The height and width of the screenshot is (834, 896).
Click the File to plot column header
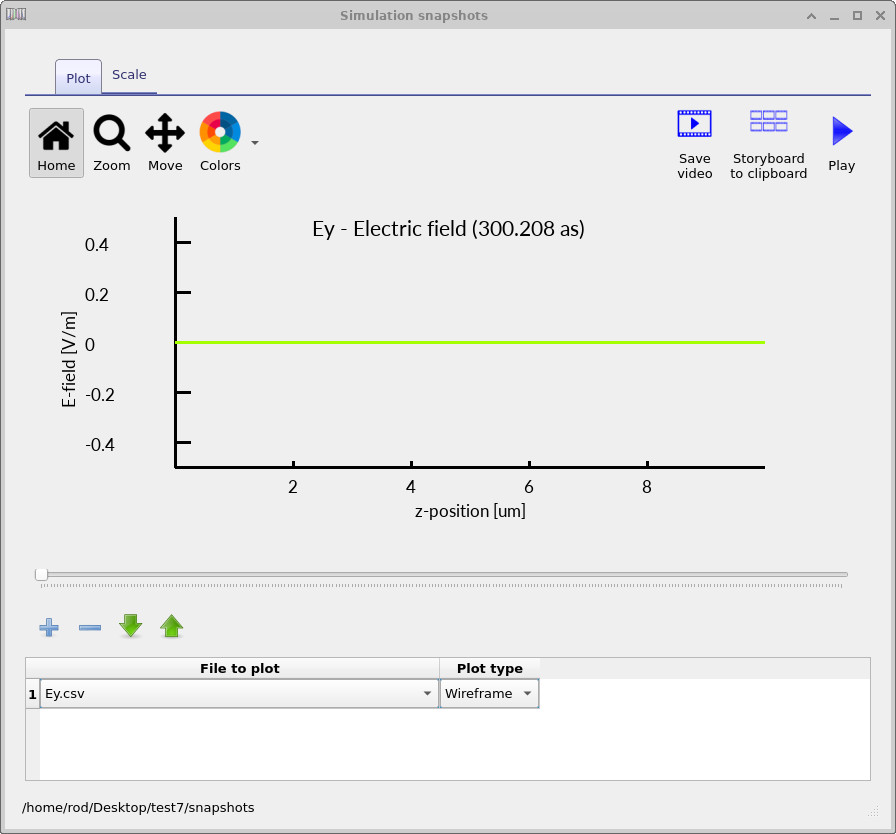click(239, 668)
